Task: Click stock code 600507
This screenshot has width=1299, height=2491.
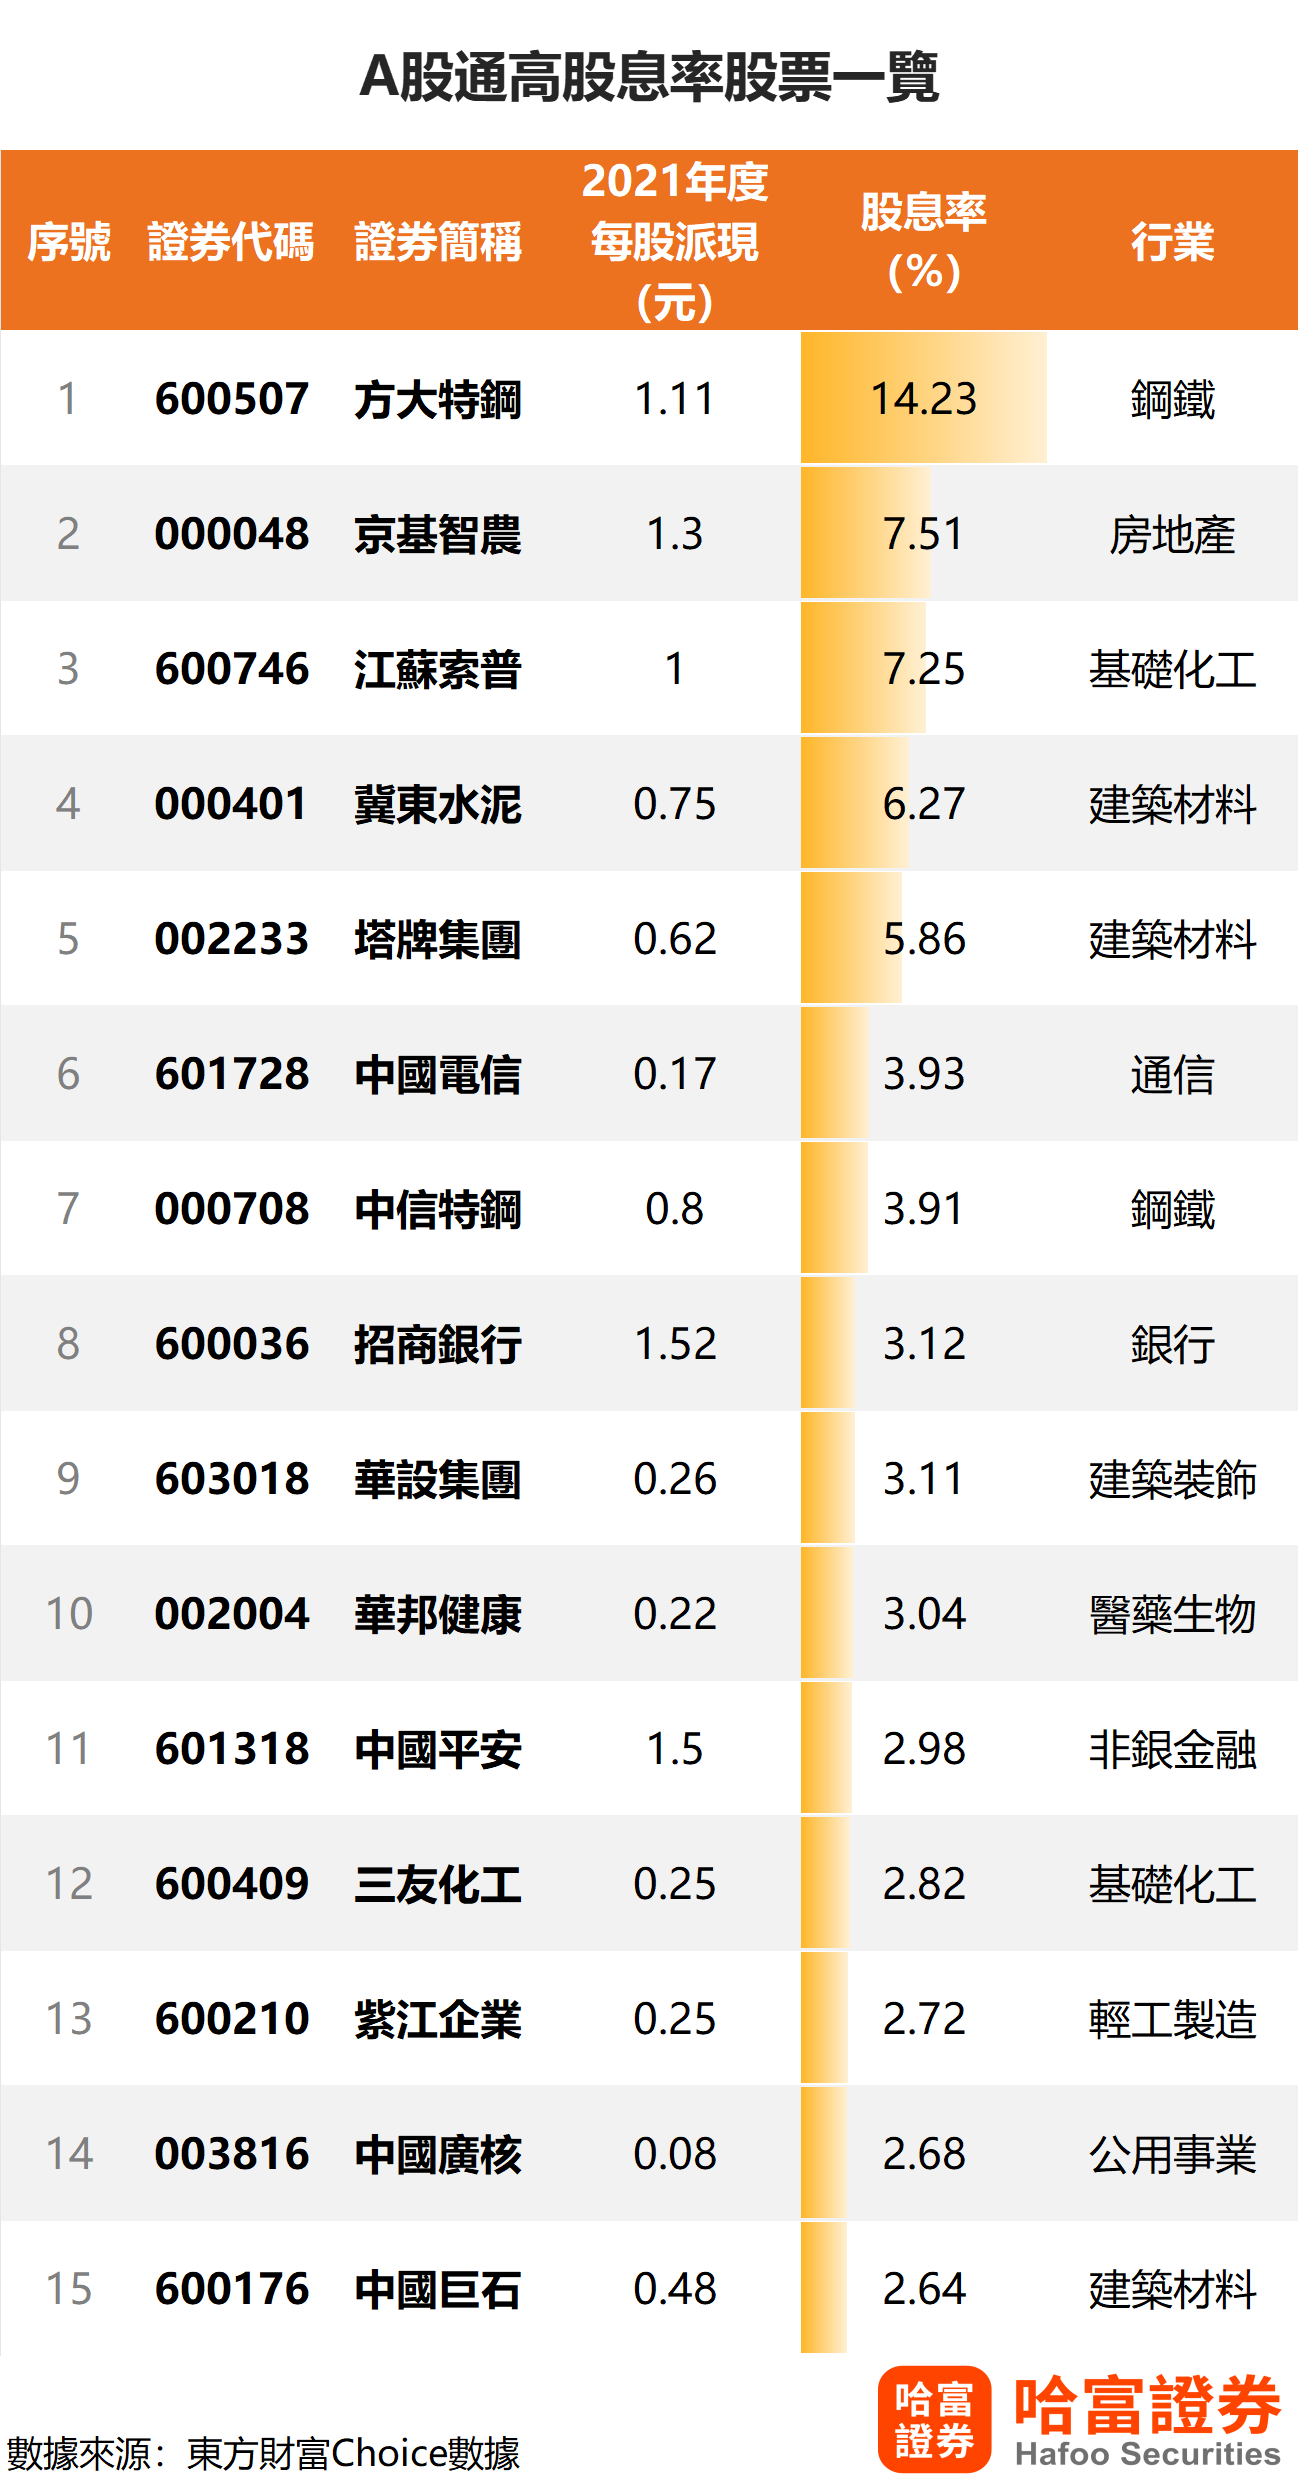Action: tap(231, 399)
